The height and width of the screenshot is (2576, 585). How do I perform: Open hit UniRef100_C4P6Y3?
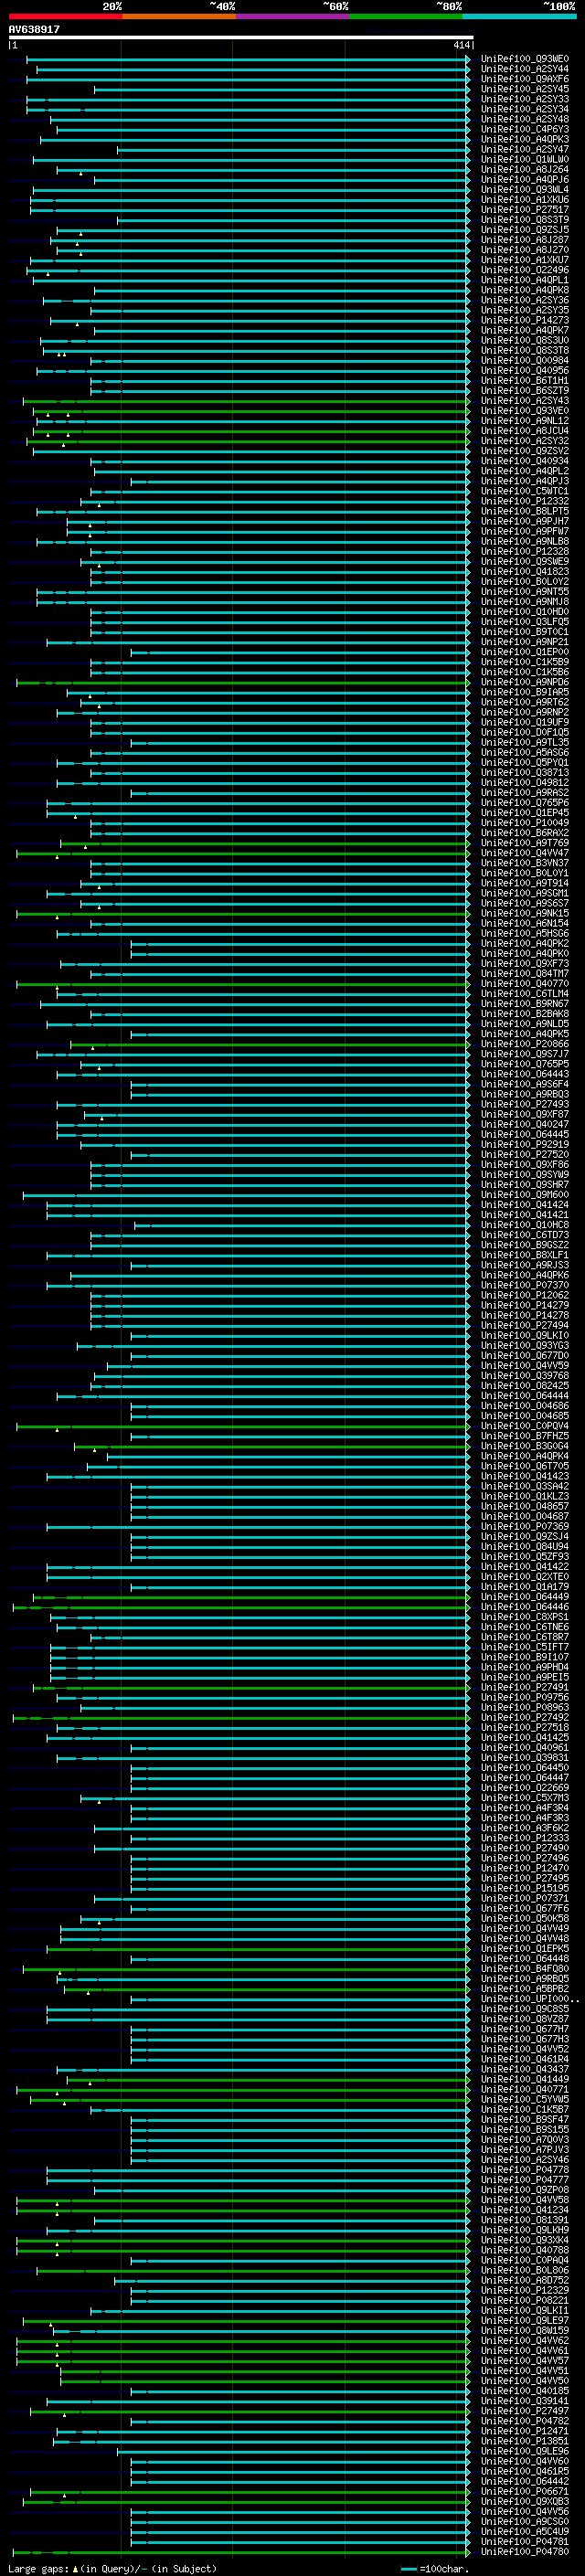pos(524,129)
